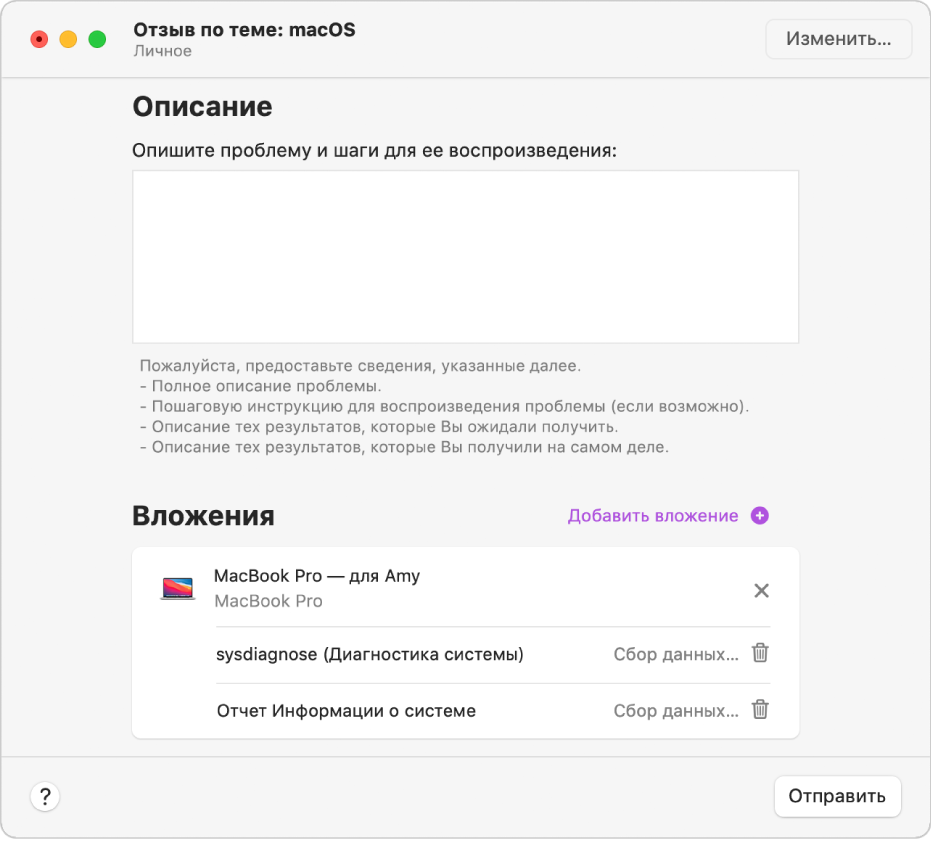Screen dimensions: 931x841
Task: Click the Личное subtitle text
Action: (x=163, y=51)
